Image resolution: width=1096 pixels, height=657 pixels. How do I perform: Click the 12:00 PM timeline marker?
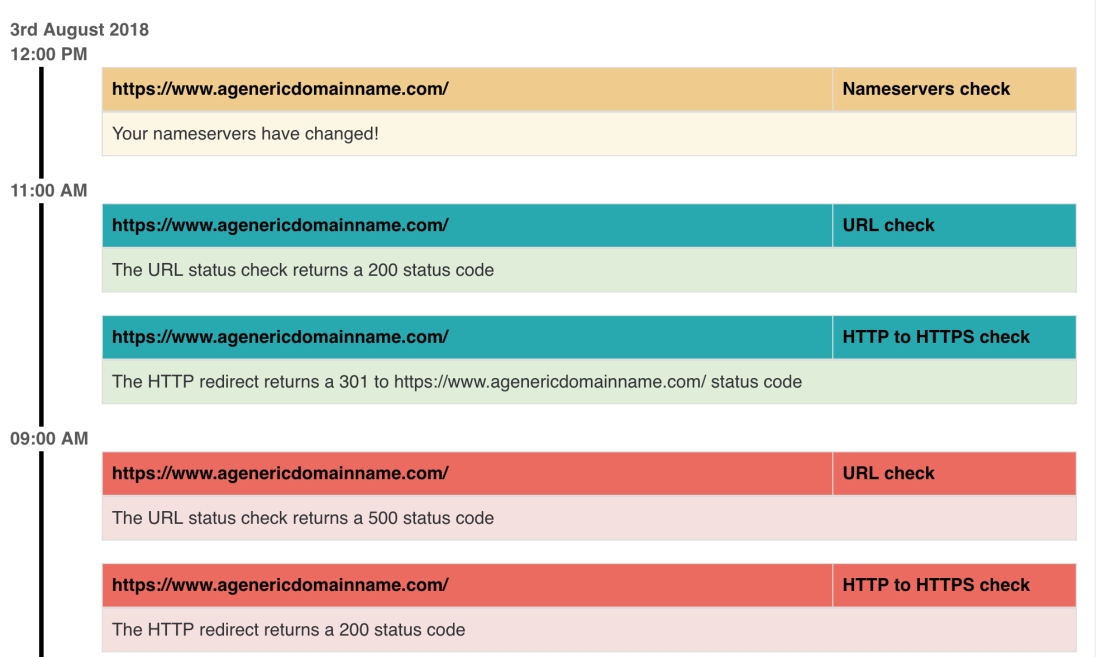tap(49, 55)
